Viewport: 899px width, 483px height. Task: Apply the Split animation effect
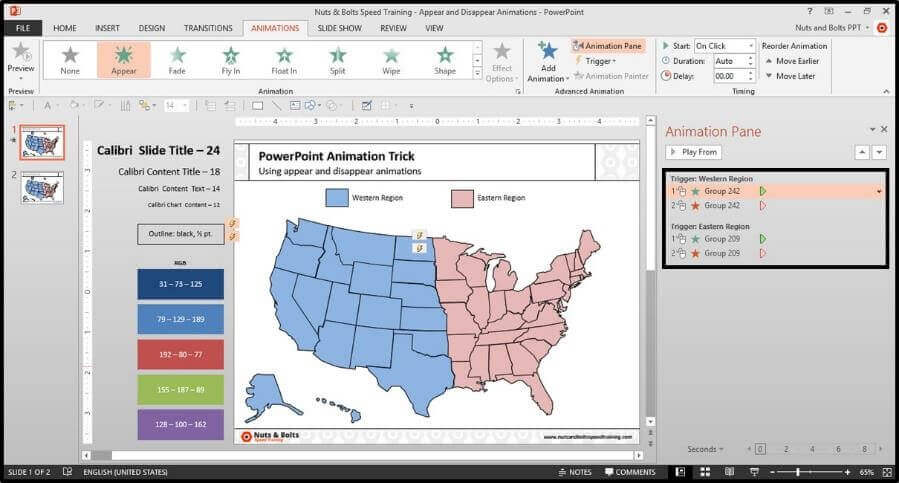point(338,60)
